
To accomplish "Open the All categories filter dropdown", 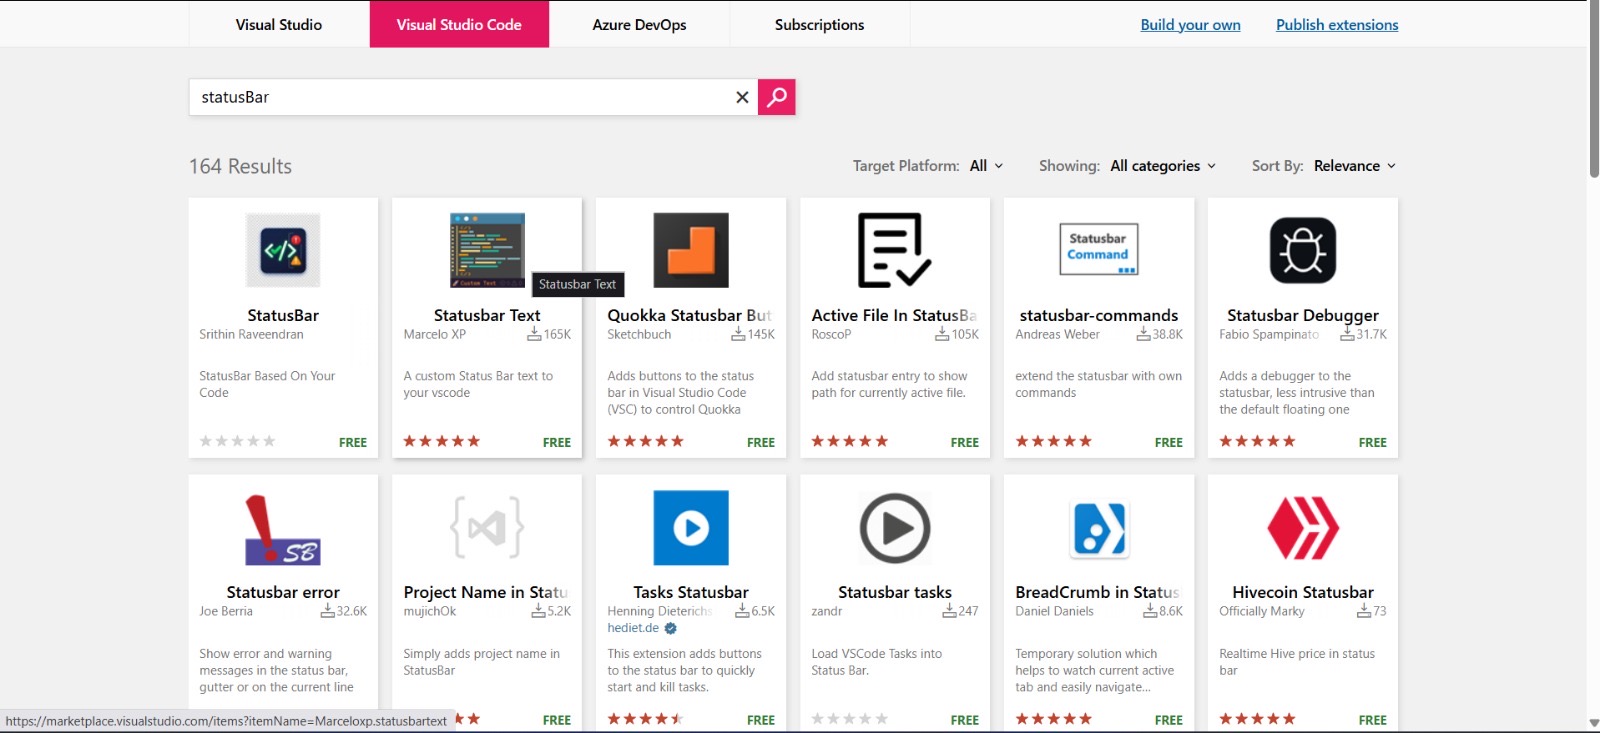I will point(1163,166).
